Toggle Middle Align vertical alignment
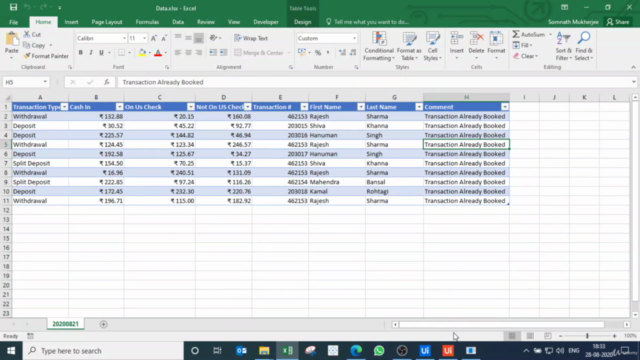The width and height of the screenshot is (640, 360). pos(188,38)
